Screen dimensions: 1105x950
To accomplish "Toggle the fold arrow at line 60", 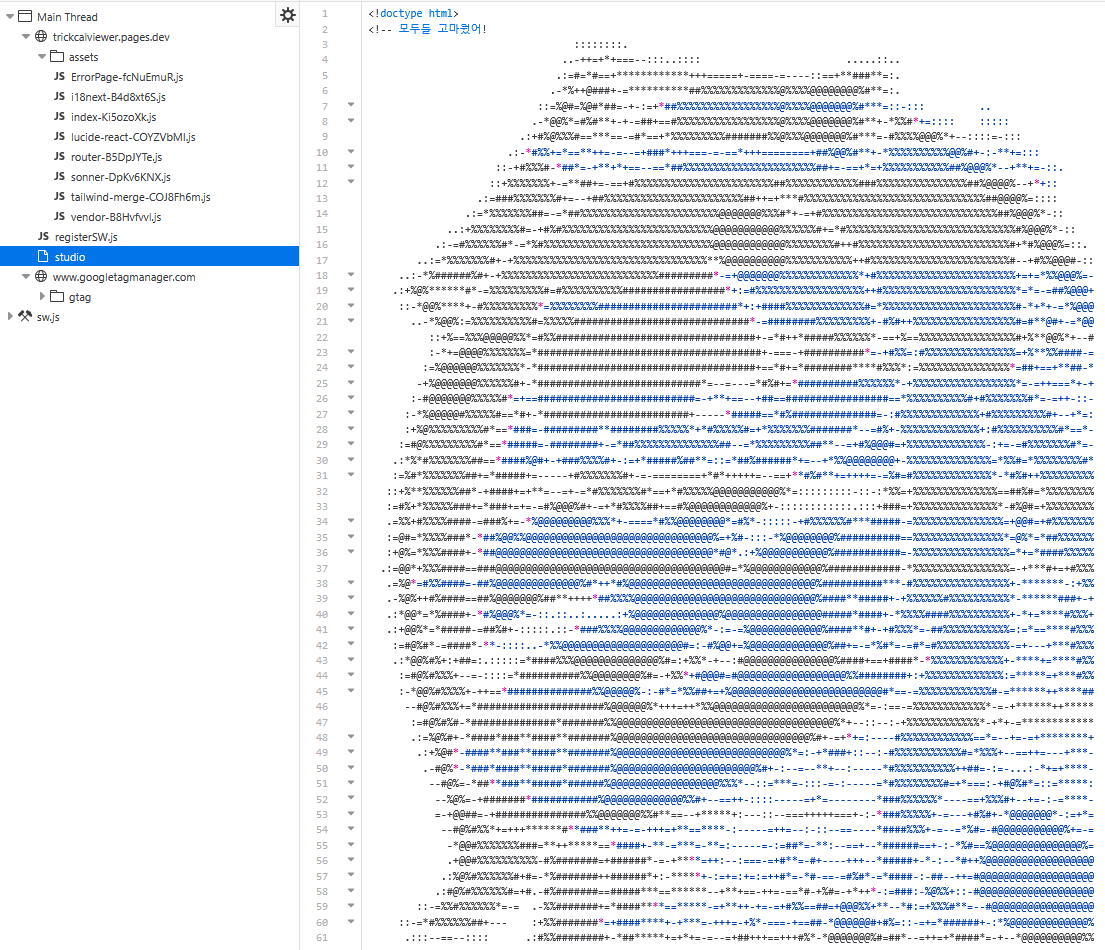I will 351,921.
